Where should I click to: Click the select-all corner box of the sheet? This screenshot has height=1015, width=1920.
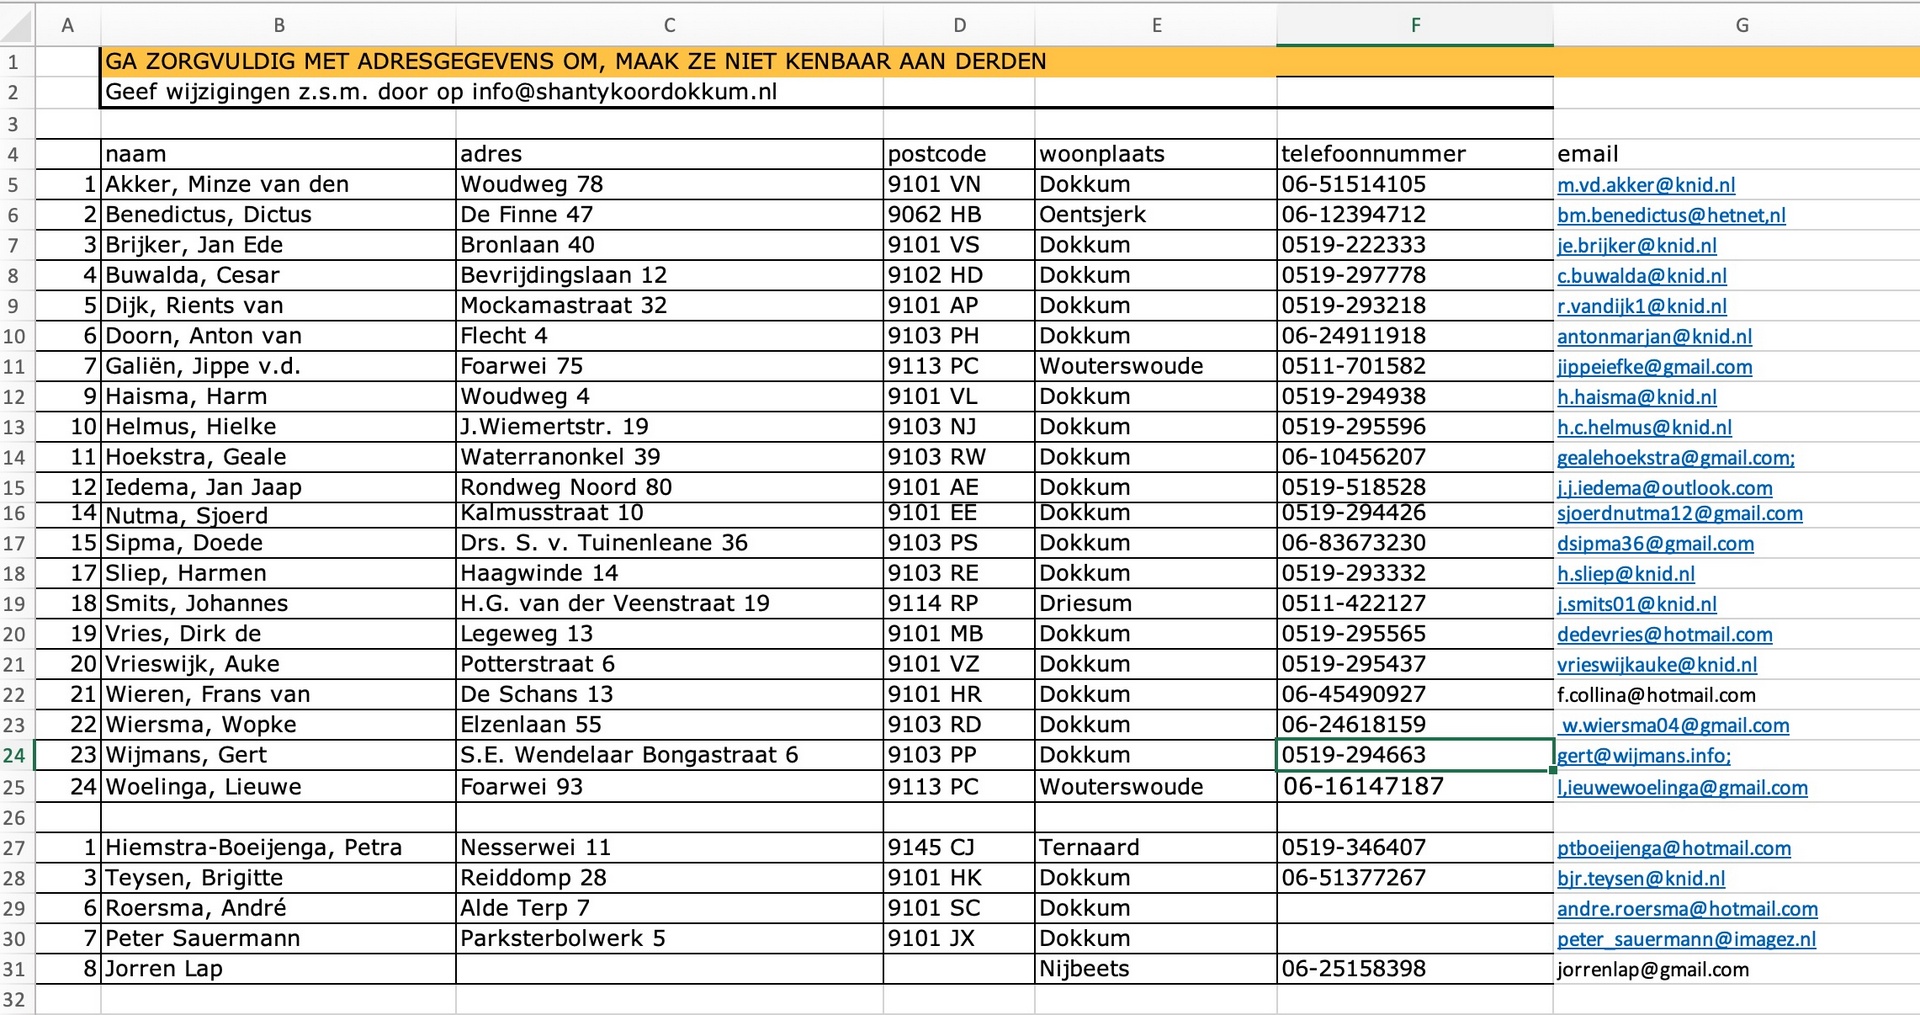pyautogui.click(x=17, y=25)
